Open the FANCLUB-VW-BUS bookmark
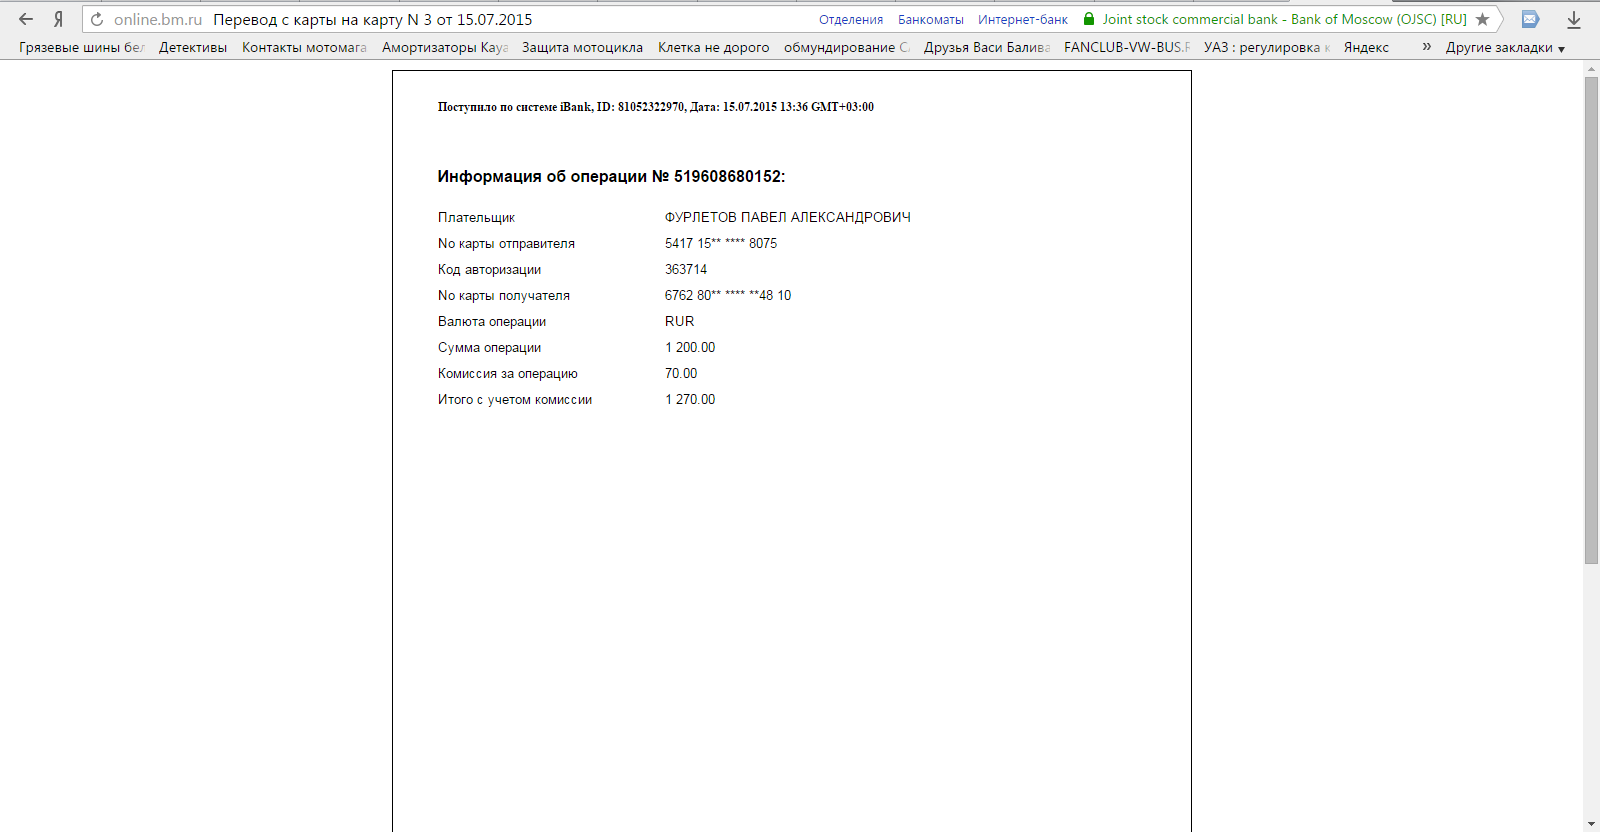Viewport: 1600px width, 832px height. [1126, 47]
